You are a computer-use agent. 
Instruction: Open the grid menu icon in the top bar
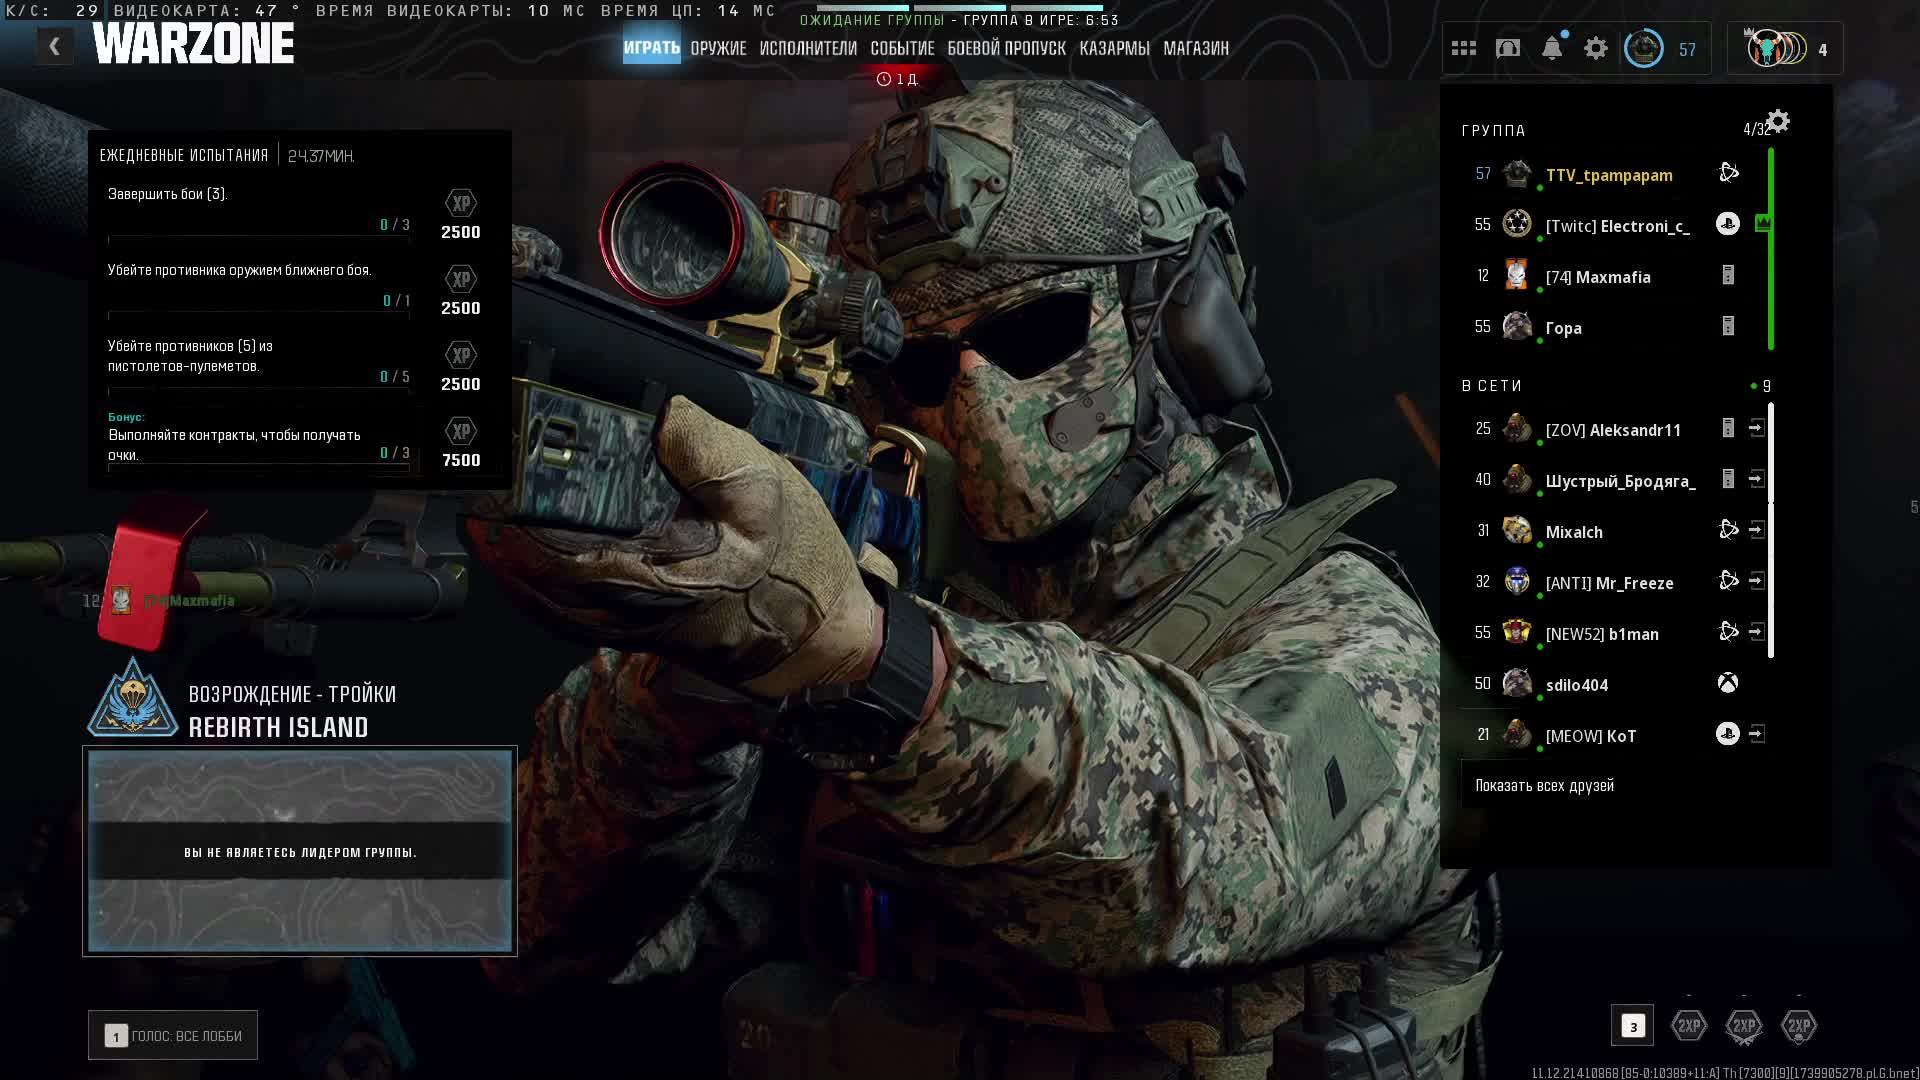1464,48
